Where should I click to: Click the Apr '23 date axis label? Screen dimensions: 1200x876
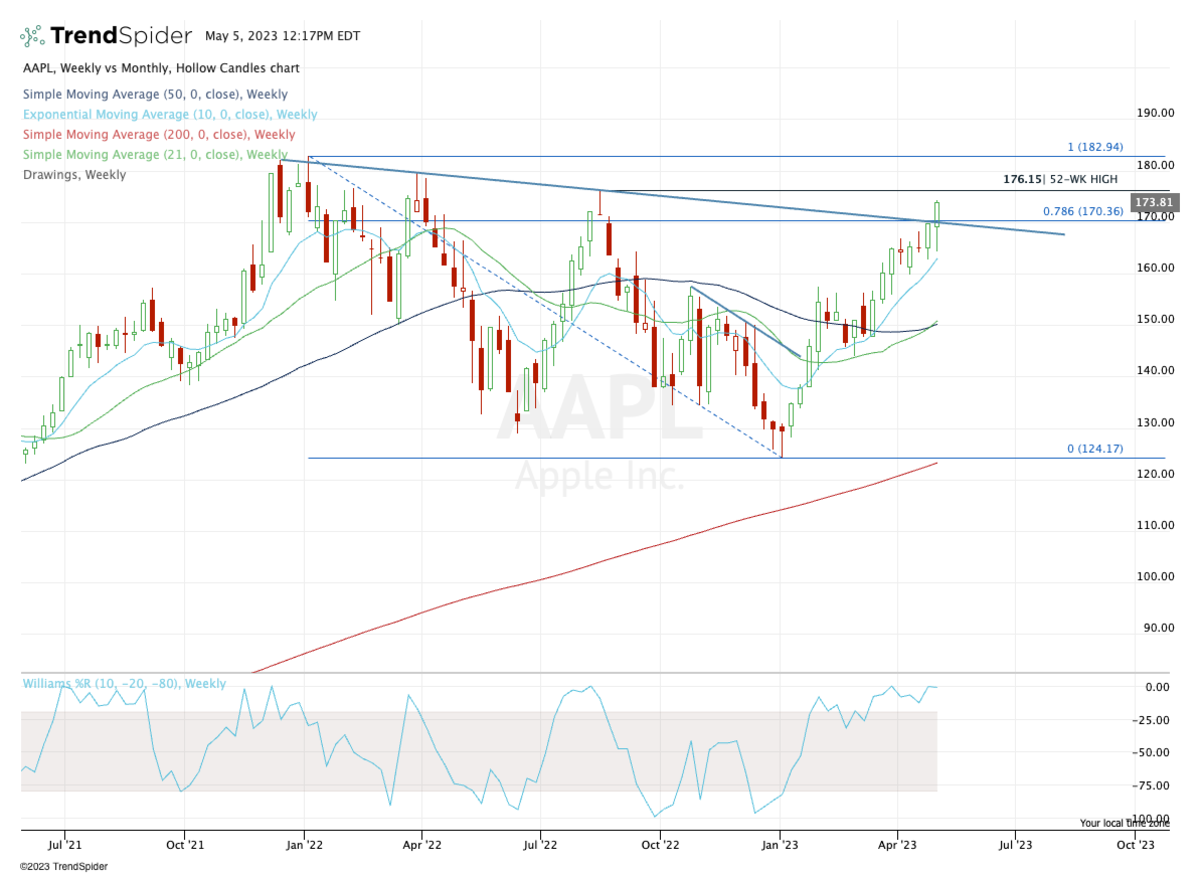pos(898,844)
